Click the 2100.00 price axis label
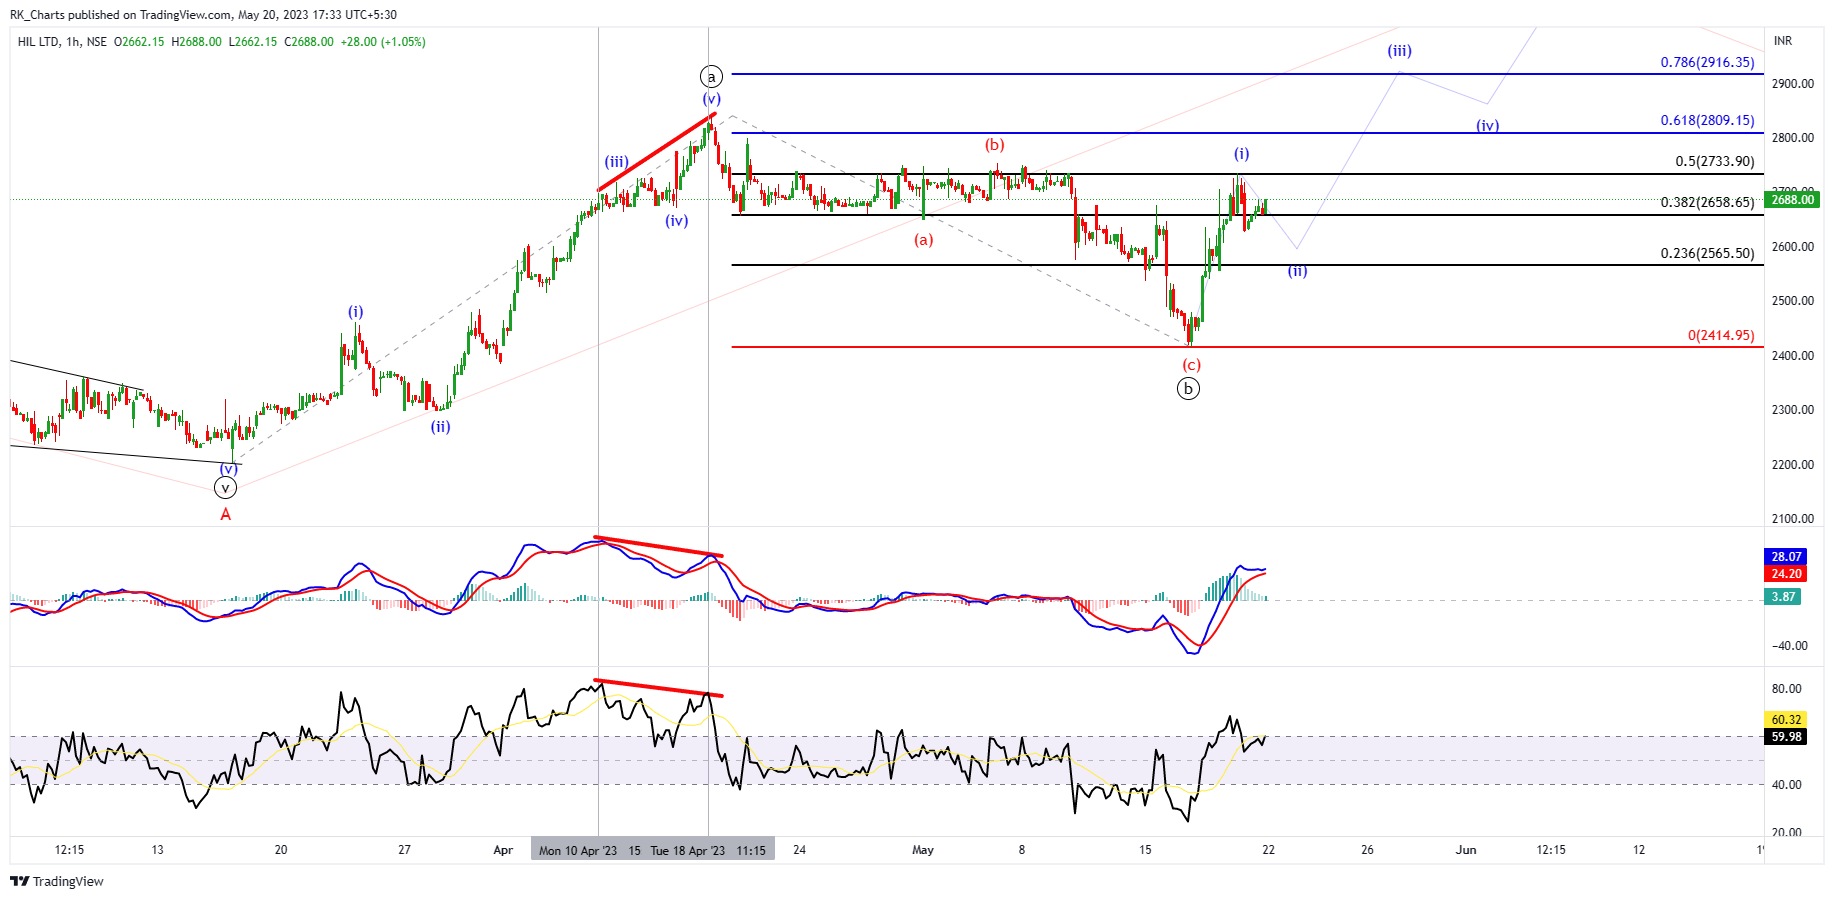 click(1792, 519)
